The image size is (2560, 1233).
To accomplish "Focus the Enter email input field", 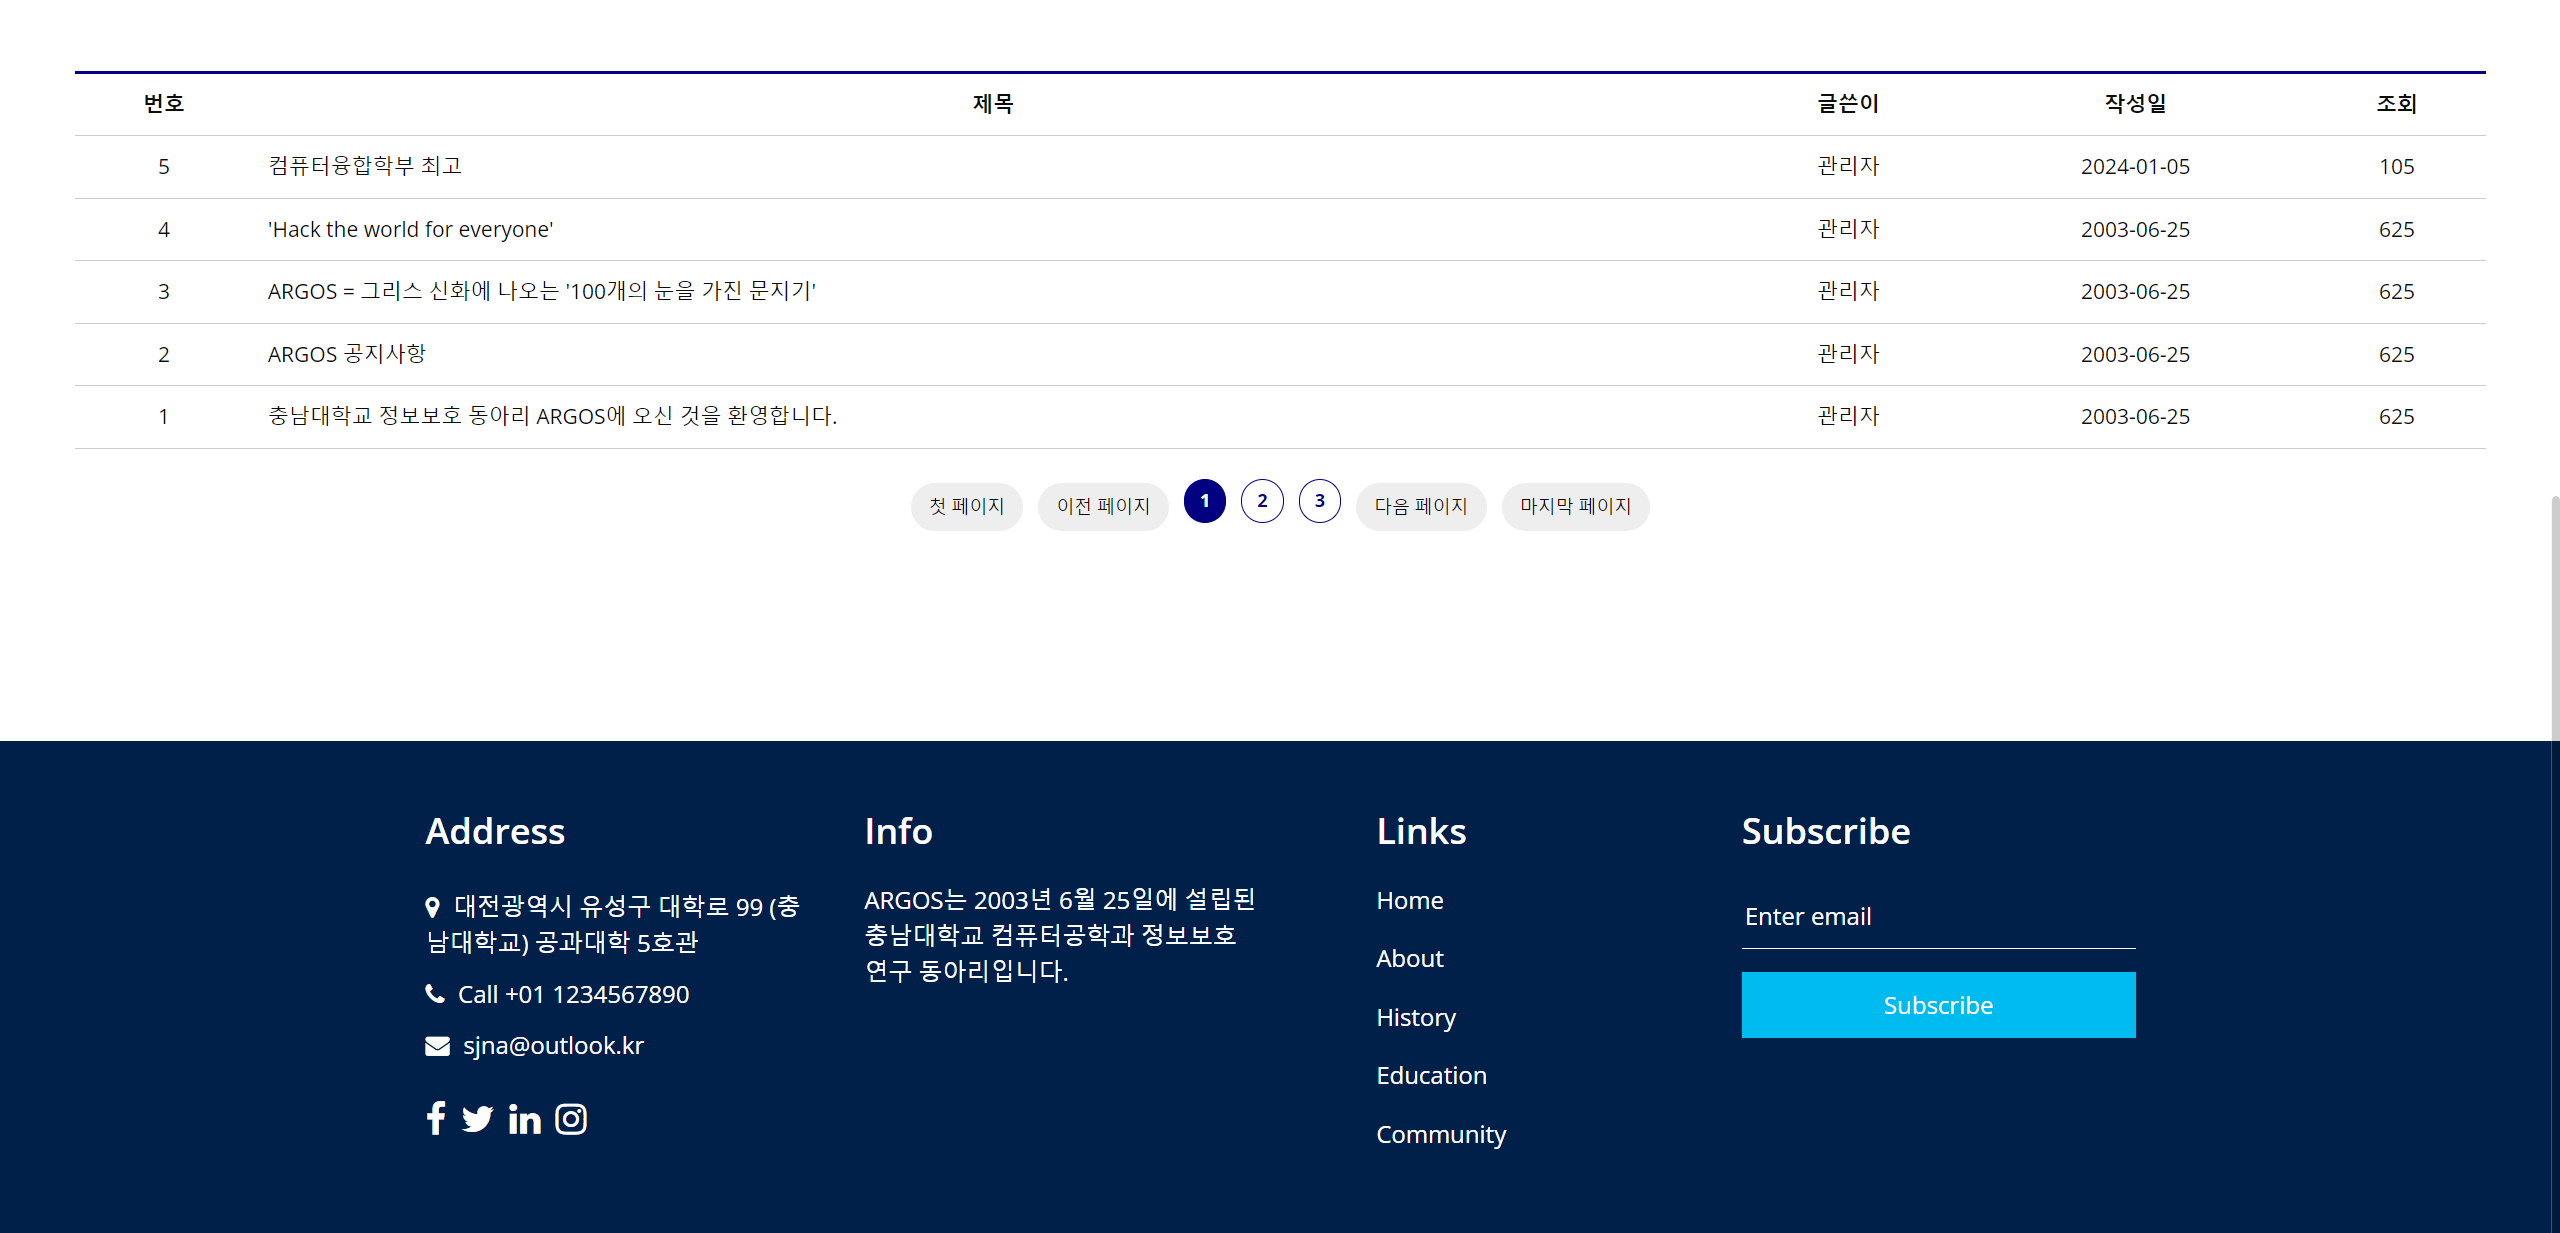I will point(1938,917).
